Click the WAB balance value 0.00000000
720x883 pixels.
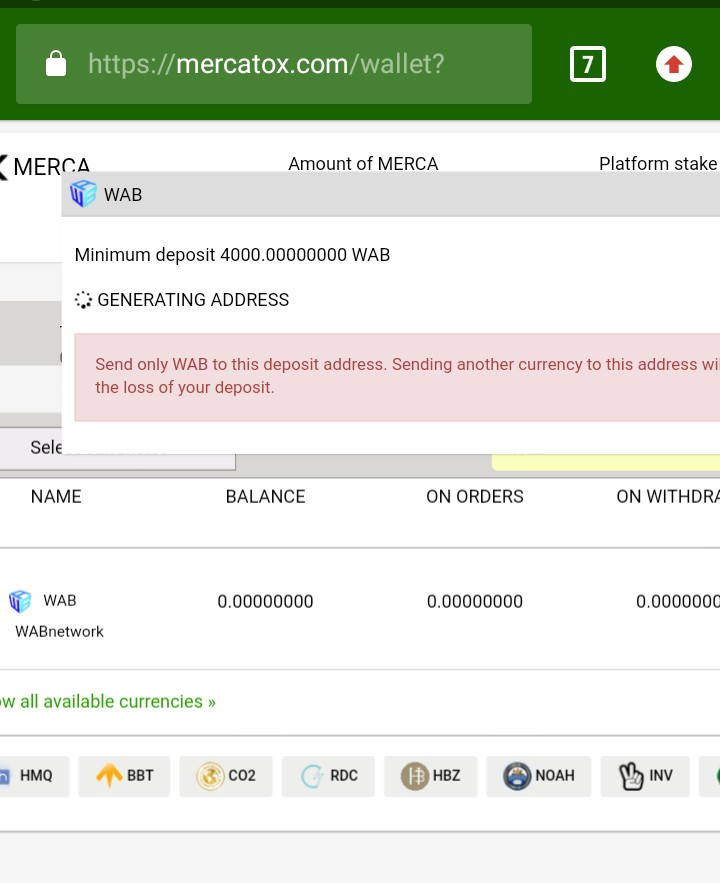click(x=265, y=601)
